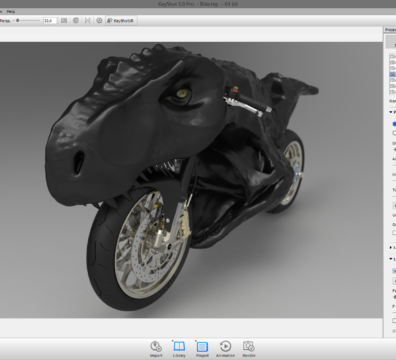Select the unselected radio button in right panel

[394, 133]
